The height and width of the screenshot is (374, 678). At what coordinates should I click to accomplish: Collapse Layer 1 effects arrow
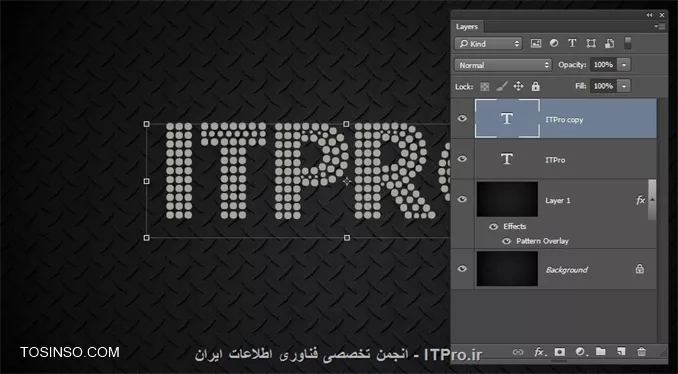point(652,200)
